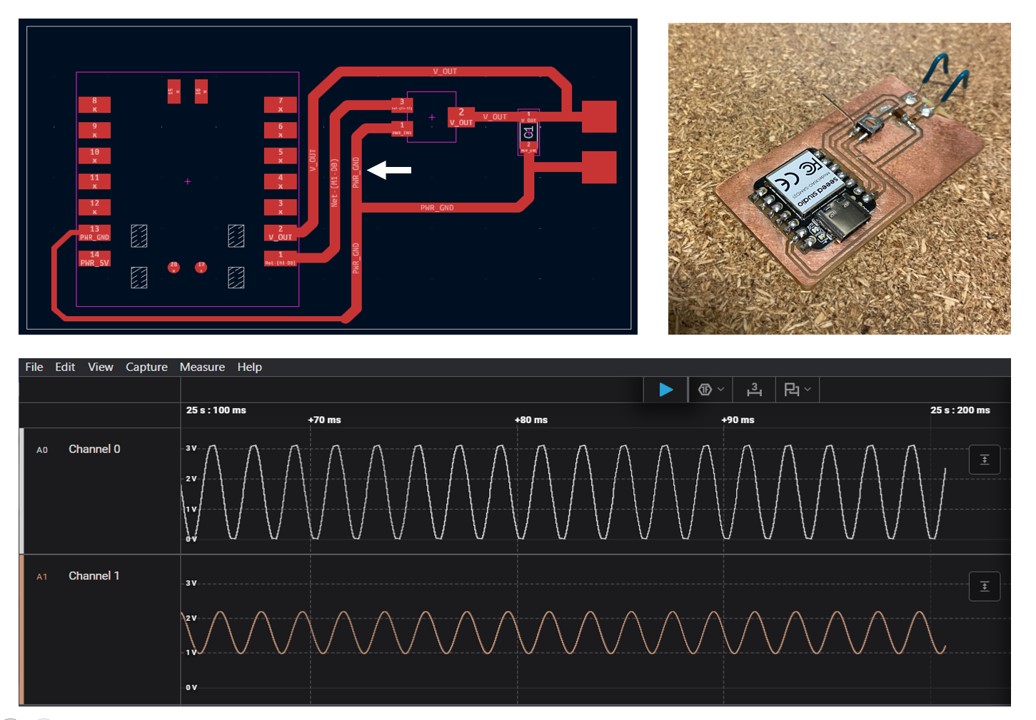1036x720 pixels.
Task: Open the Edit menu
Action: [65, 367]
